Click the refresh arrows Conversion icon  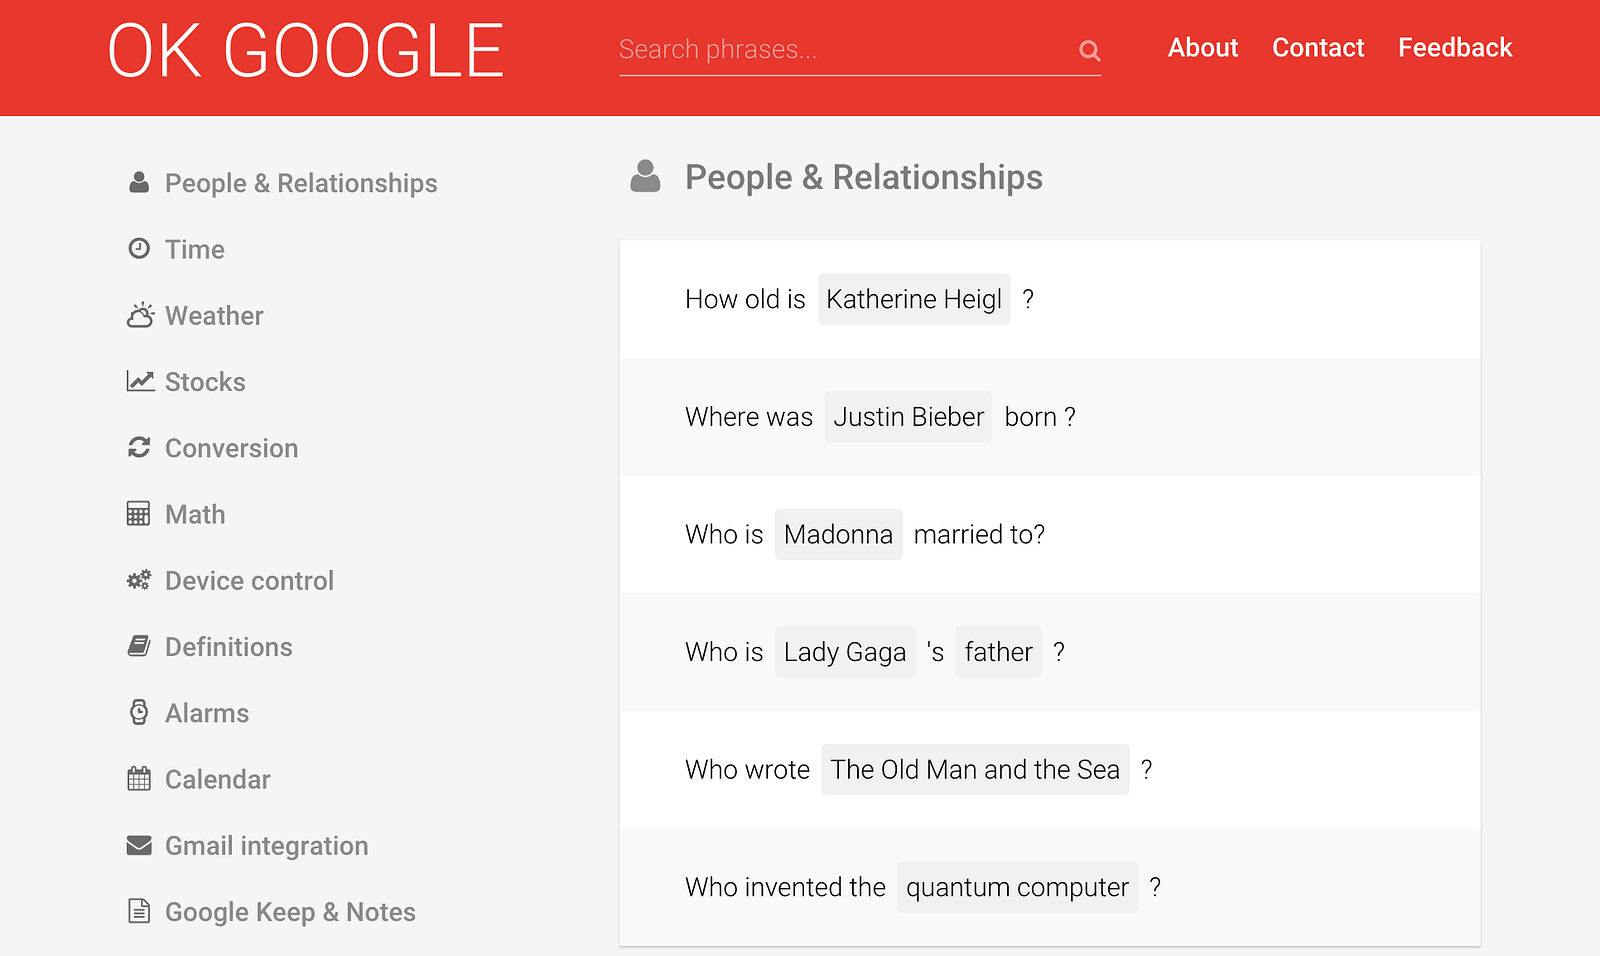click(x=139, y=447)
